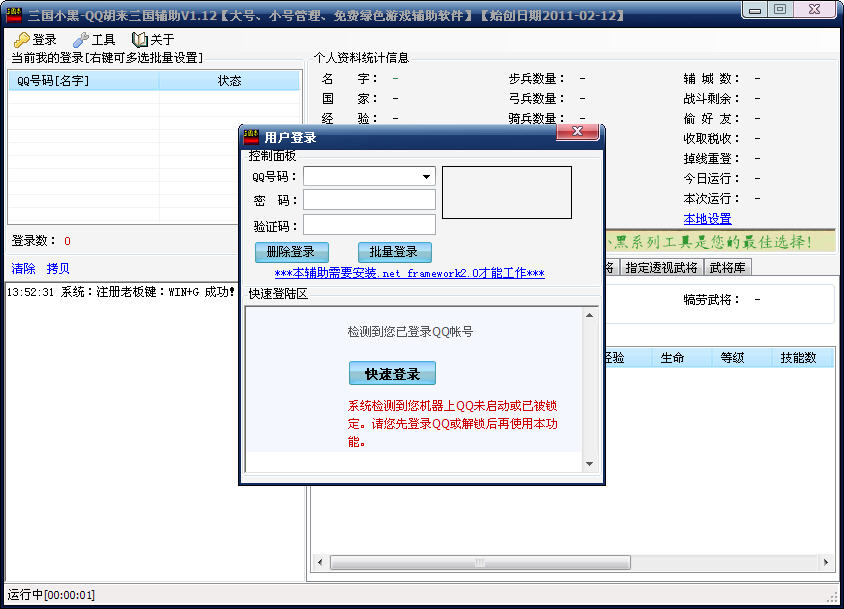Click the 用户登录 dialog title icon
Viewport: 844px width, 609px height.
point(251,137)
